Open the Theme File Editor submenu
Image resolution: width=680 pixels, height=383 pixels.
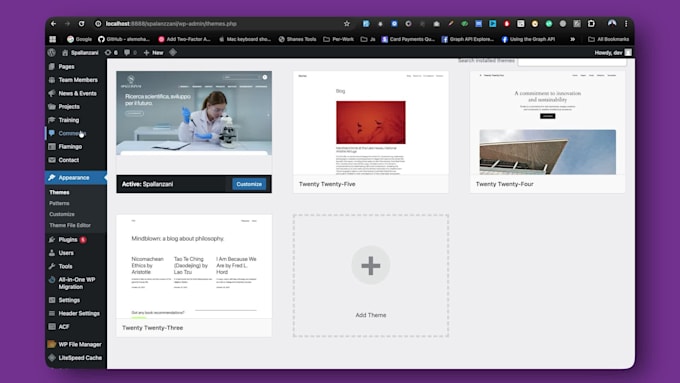coord(70,225)
